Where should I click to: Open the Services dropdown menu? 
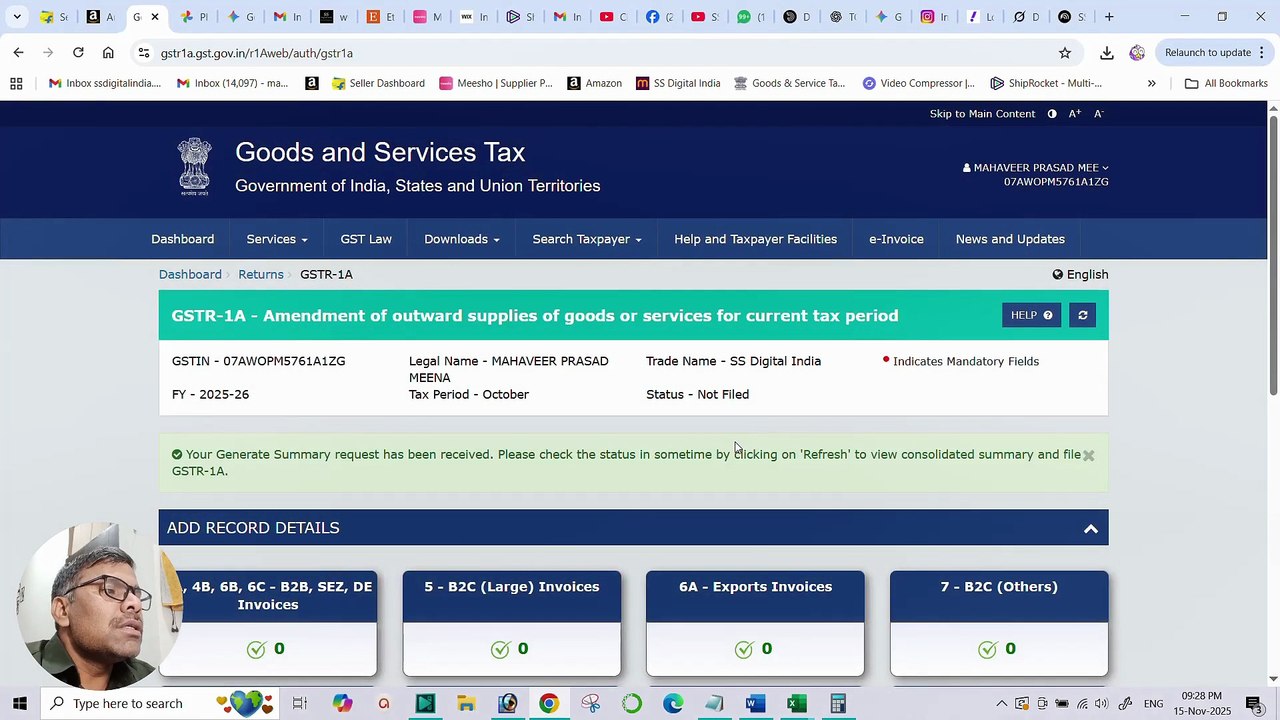point(277,239)
